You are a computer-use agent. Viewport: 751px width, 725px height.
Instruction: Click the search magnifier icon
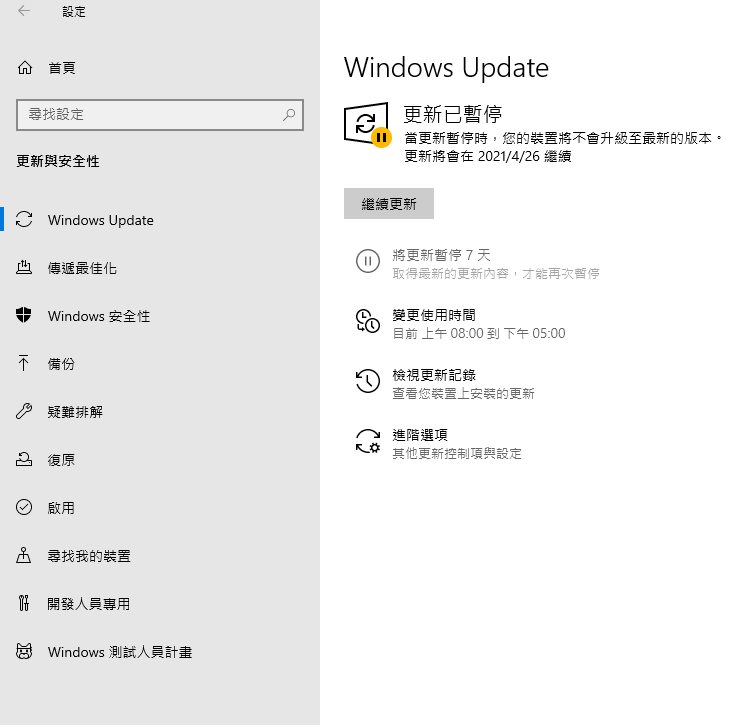(x=289, y=114)
